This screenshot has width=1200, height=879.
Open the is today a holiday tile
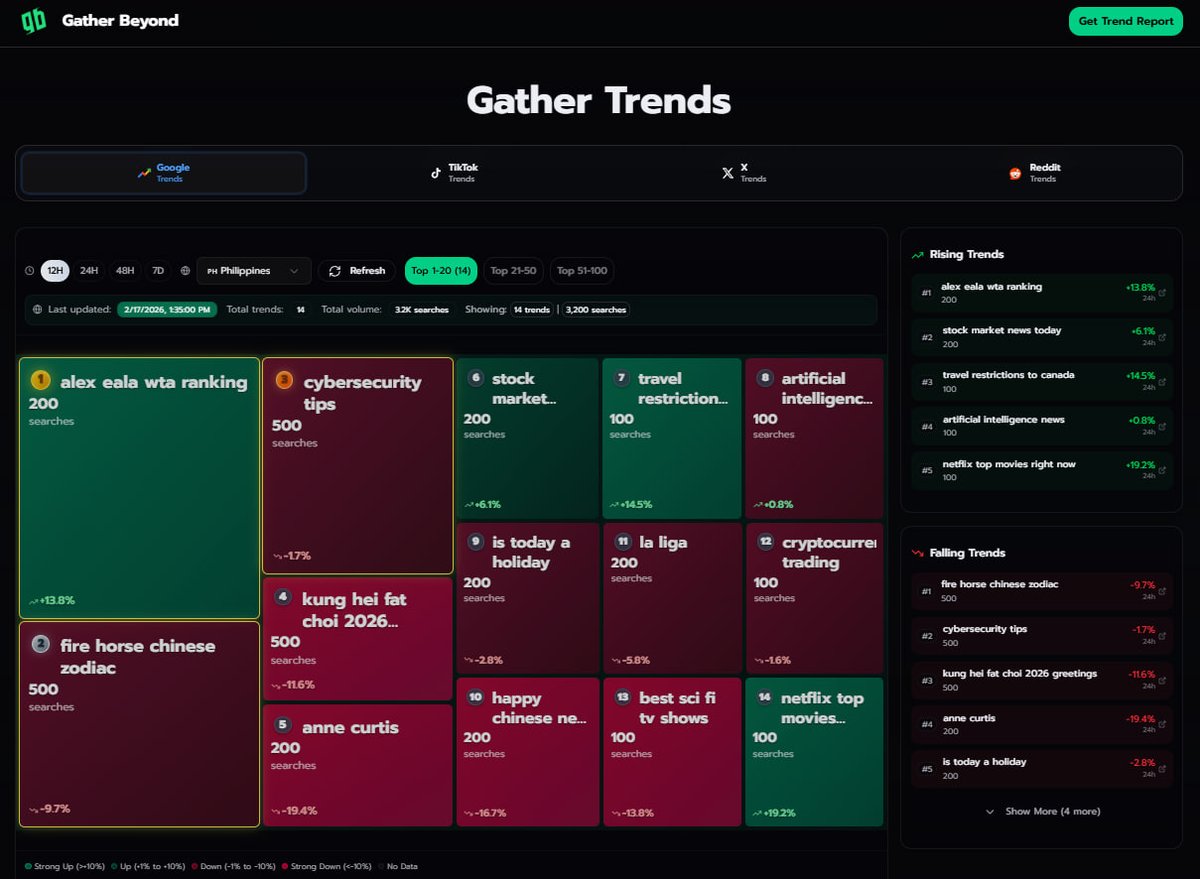click(528, 598)
